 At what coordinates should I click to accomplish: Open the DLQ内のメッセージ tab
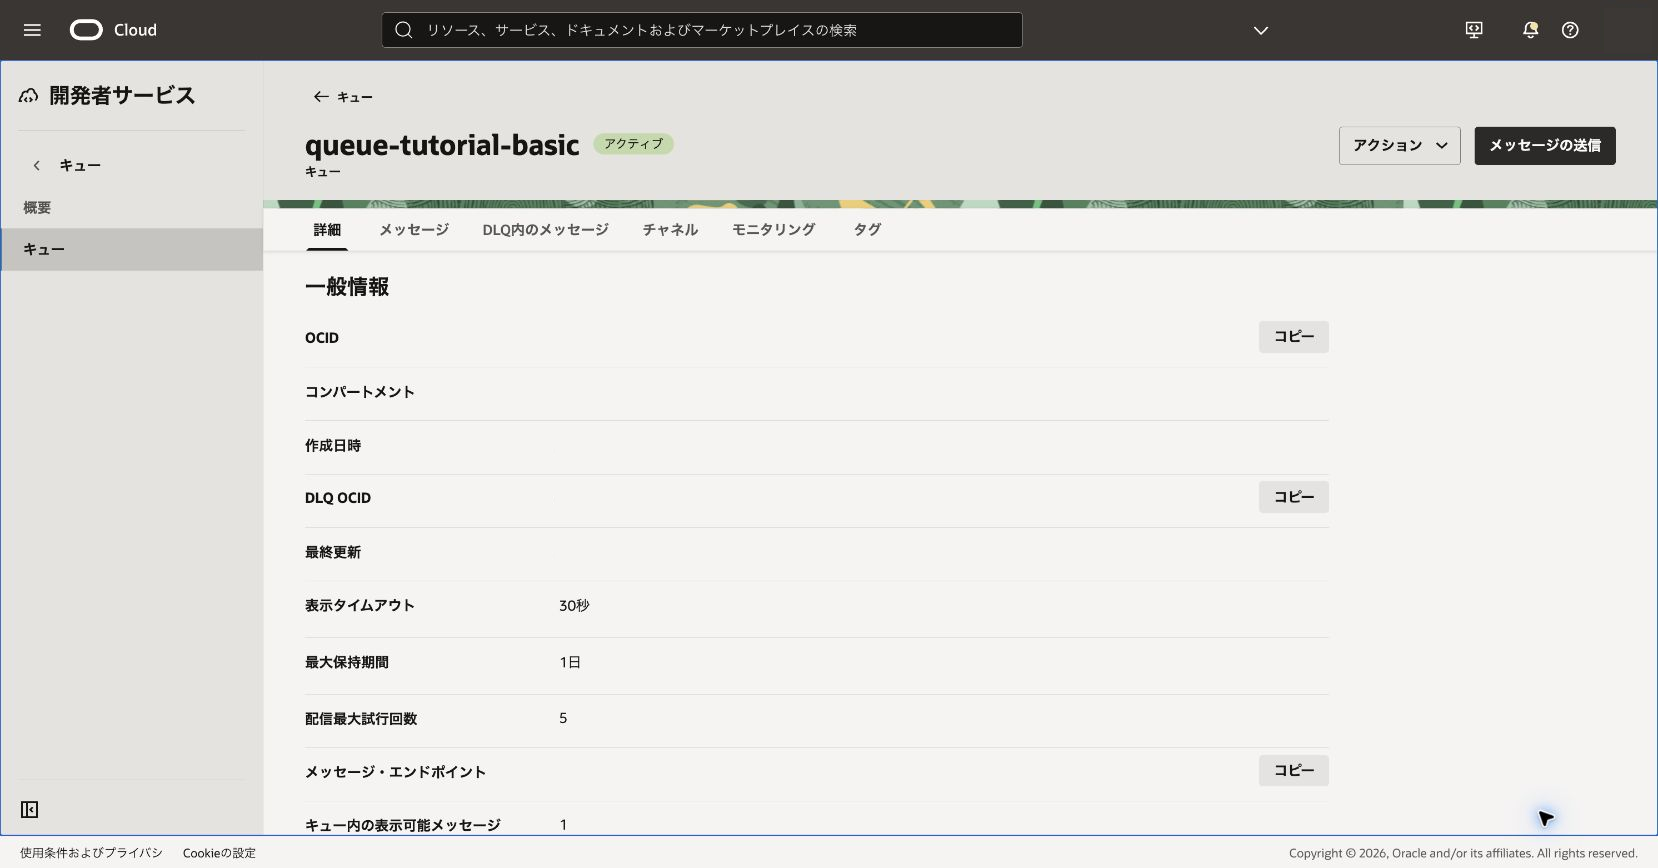click(545, 229)
